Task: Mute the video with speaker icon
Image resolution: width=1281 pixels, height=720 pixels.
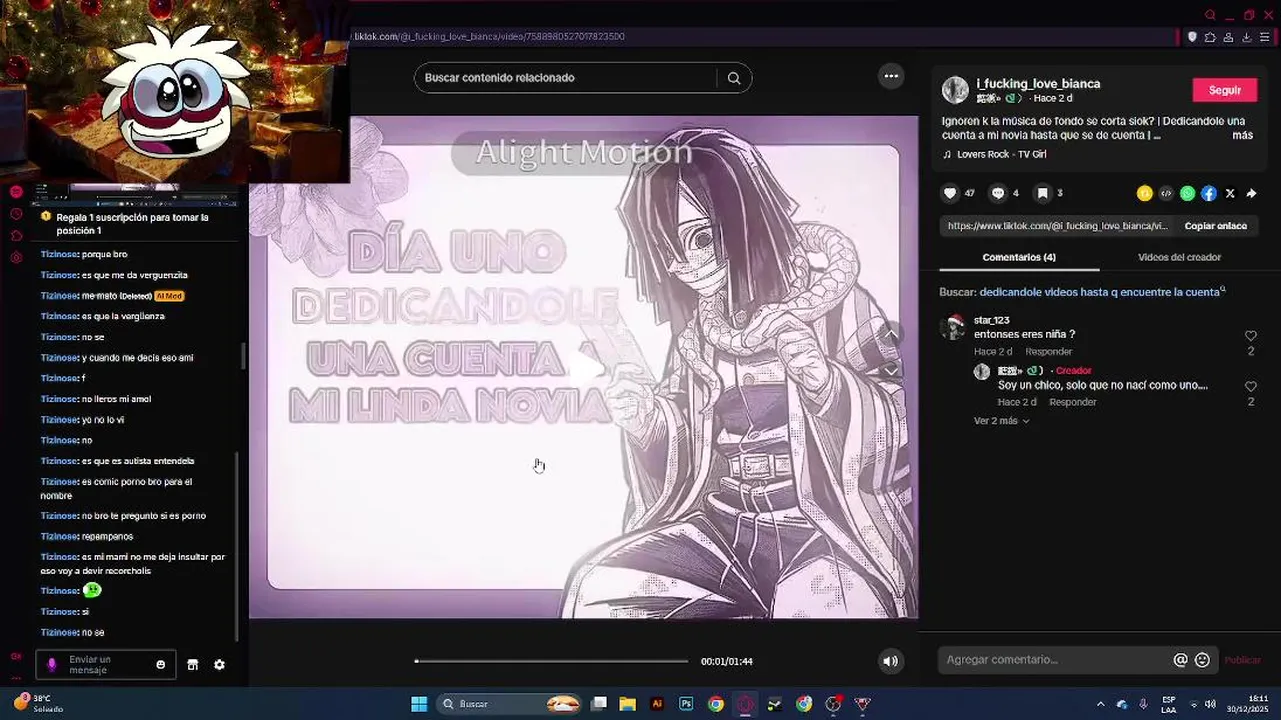Action: (x=890, y=661)
